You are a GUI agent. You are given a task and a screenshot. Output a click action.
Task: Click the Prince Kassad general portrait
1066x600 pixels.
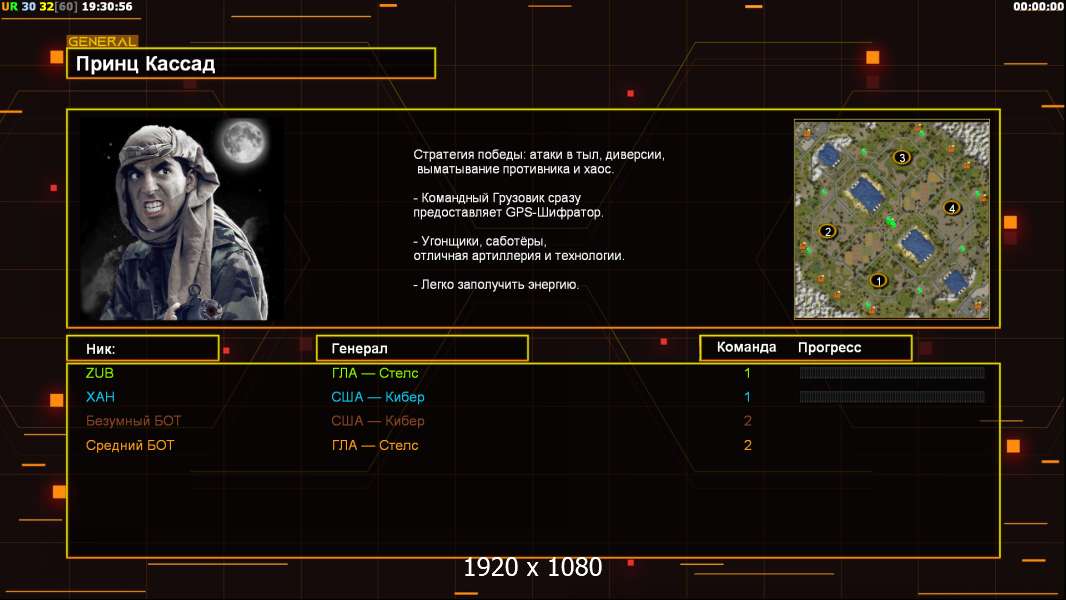(x=182, y=219)
